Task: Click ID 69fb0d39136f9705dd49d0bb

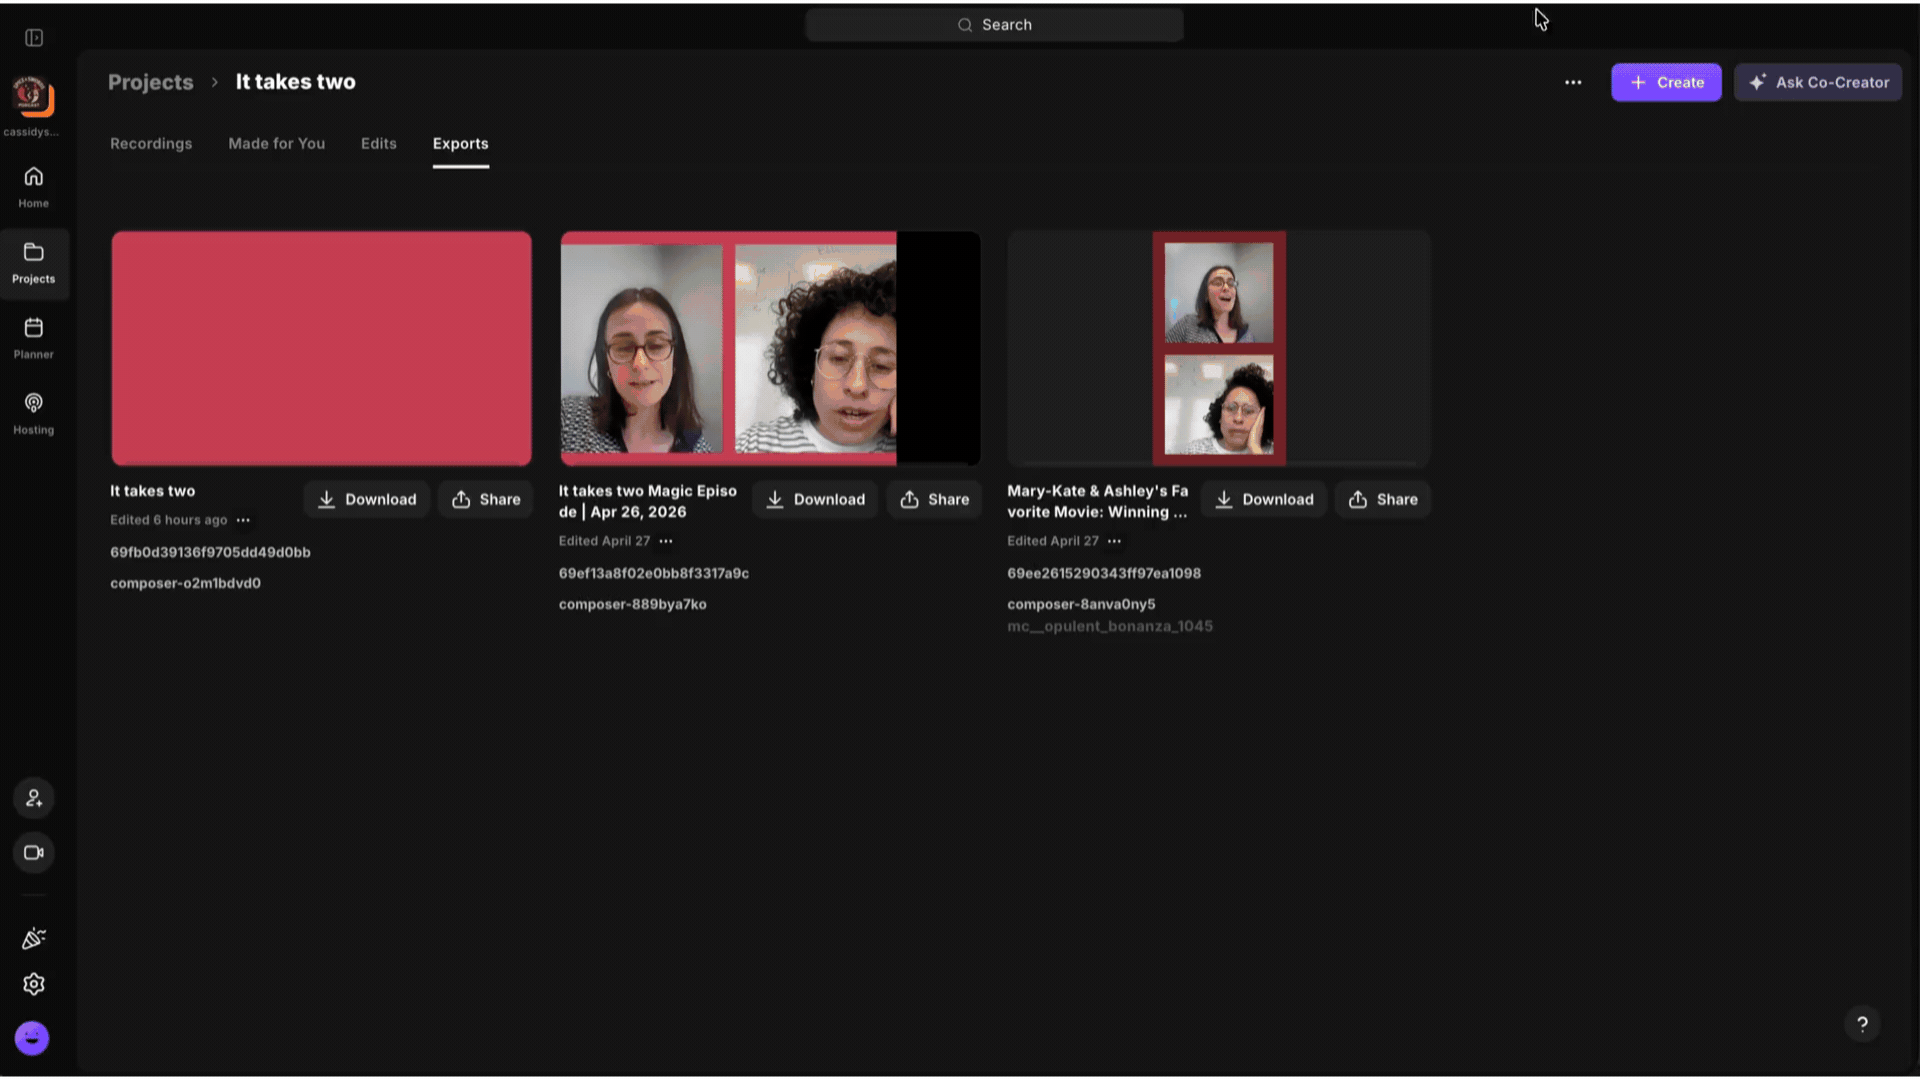Action: coord(210,552)
